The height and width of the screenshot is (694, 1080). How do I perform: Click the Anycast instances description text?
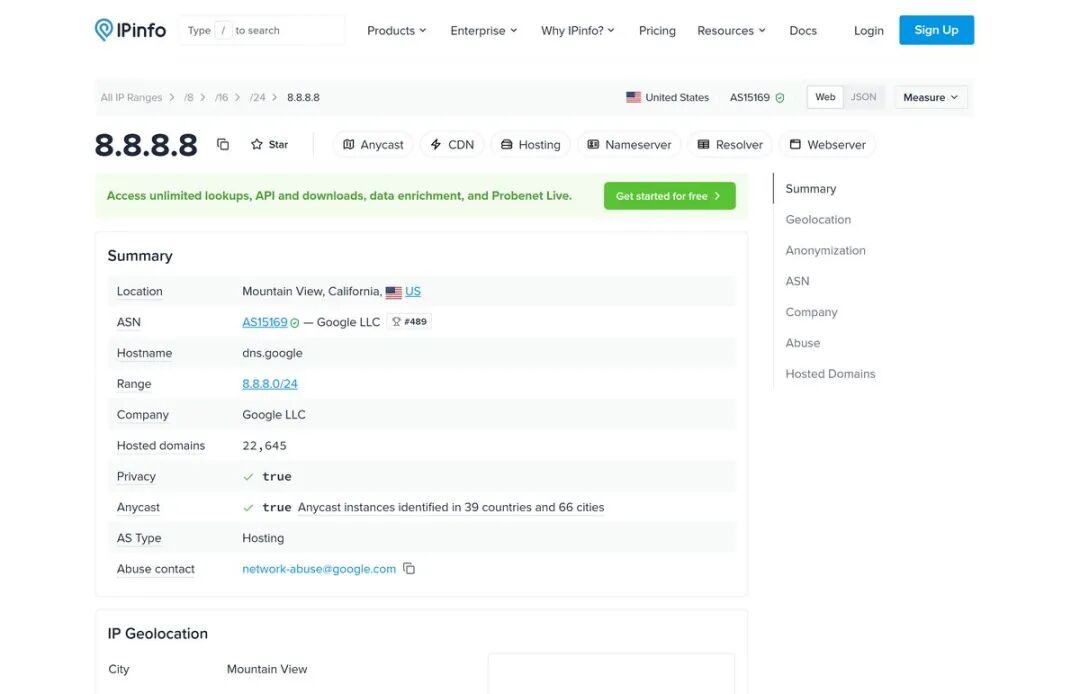pos(450,507)
